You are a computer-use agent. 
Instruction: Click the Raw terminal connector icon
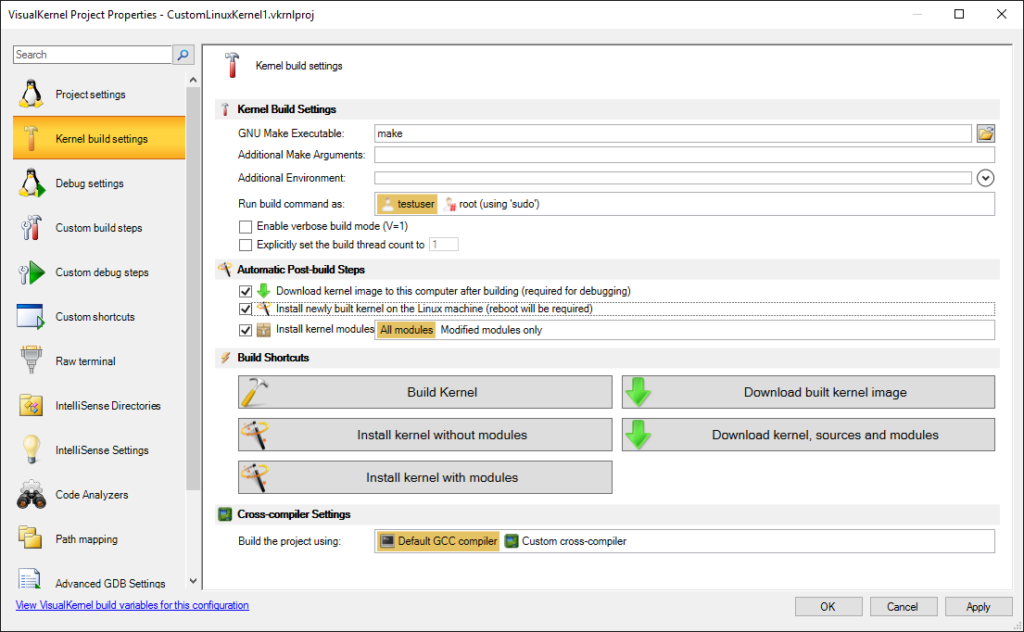click(x=30, y=361)
